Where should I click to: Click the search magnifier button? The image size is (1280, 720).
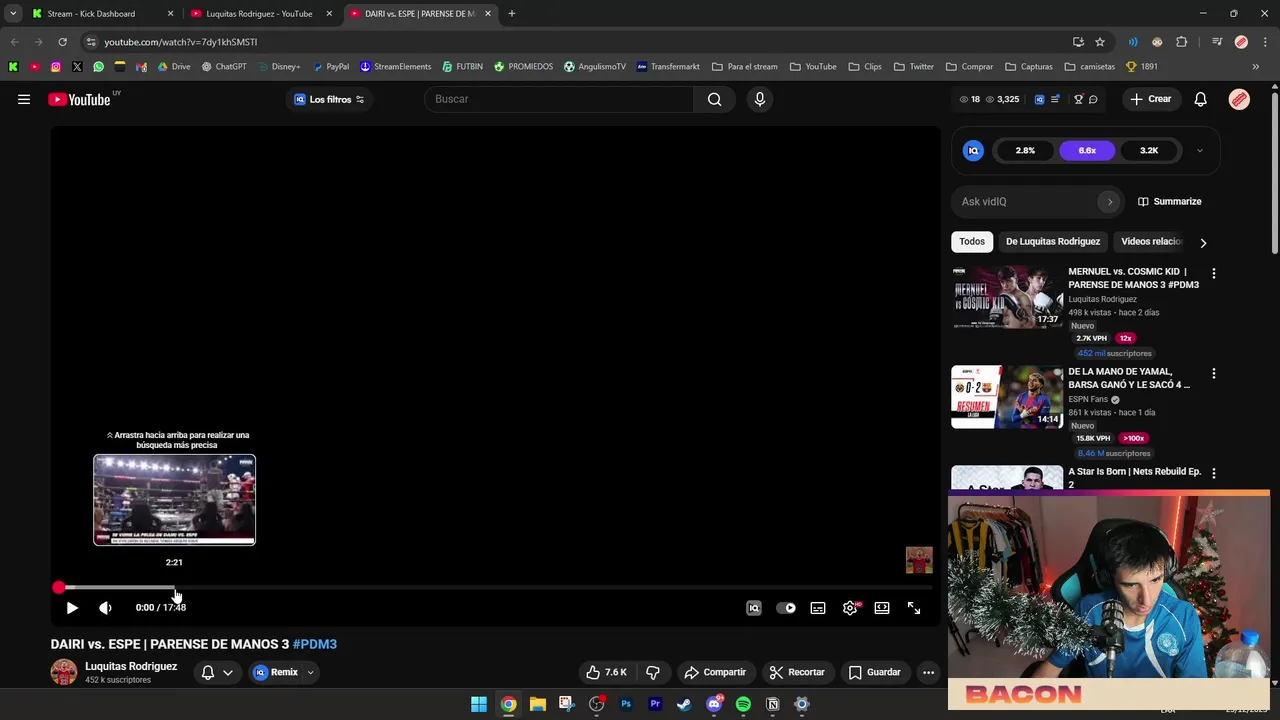pos(714,99)
